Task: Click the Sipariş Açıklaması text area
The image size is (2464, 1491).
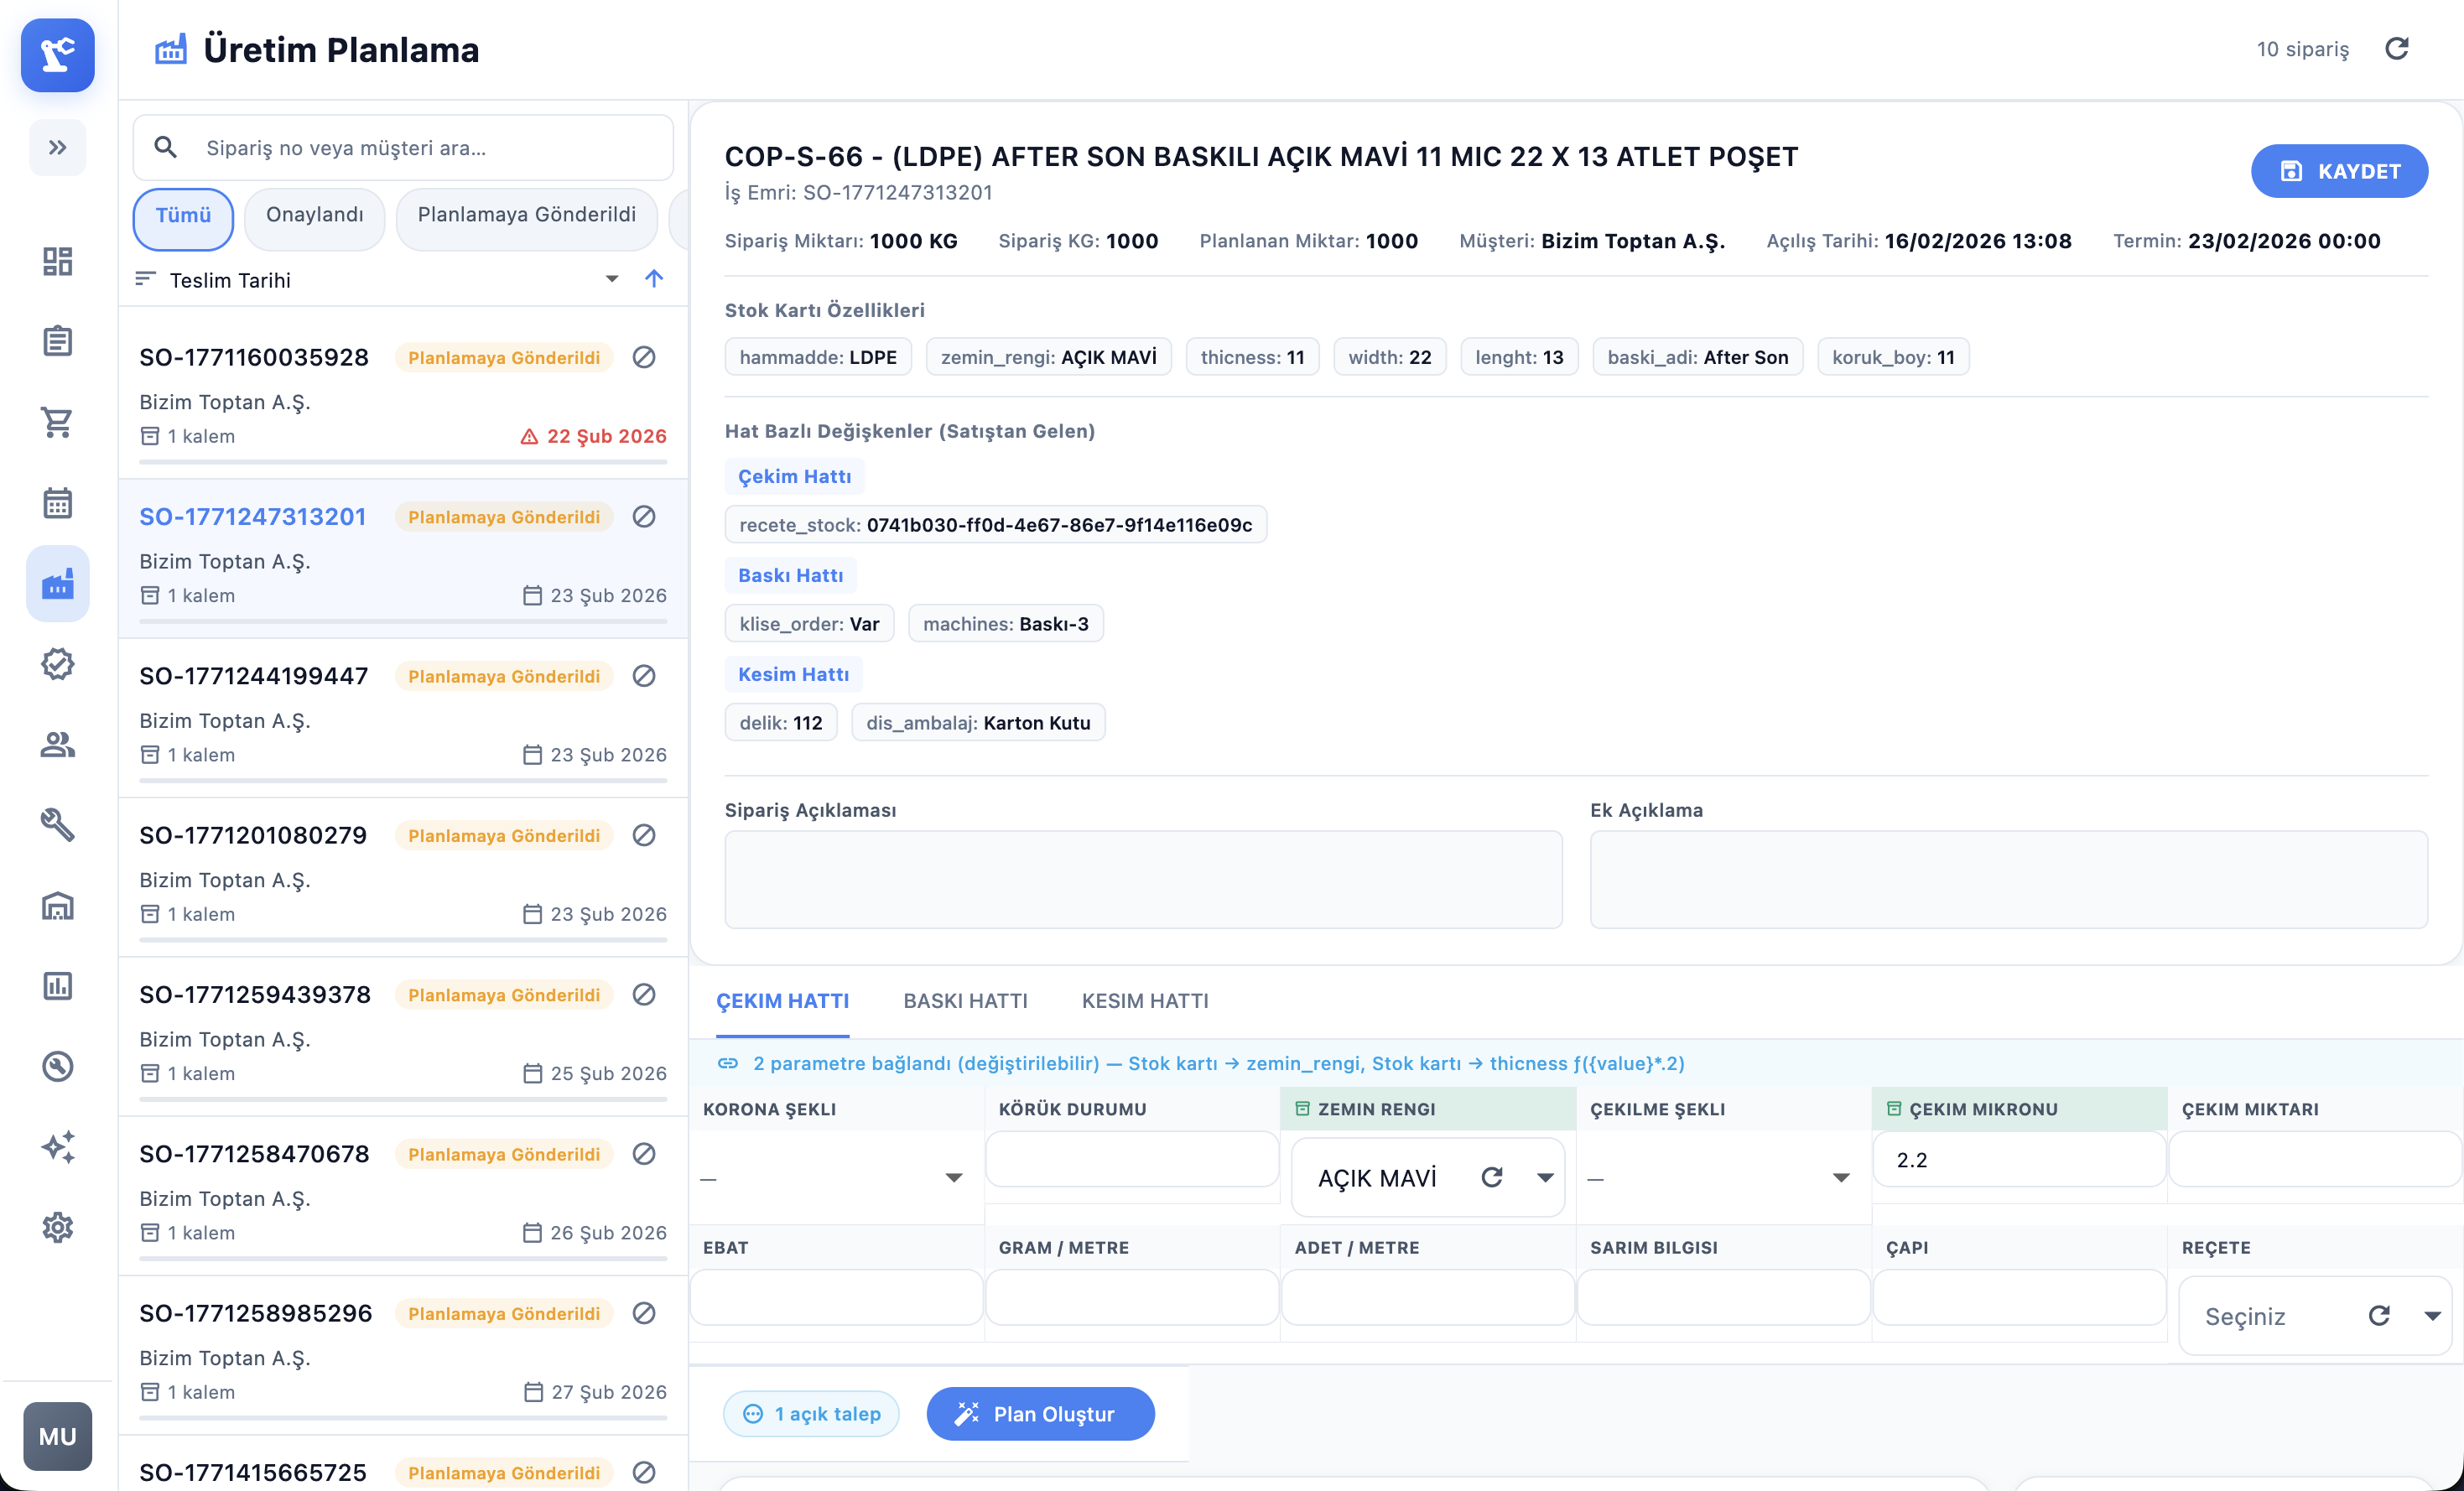Action: click(x=1143, y=880)
